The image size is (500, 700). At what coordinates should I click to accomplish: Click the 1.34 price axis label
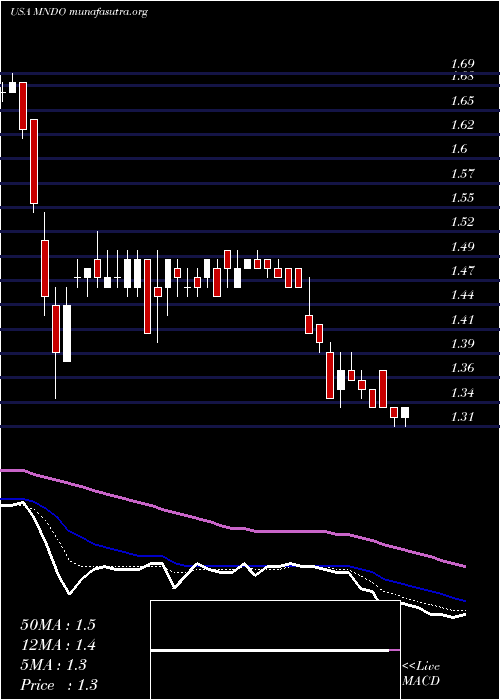[x=462, y=393]
